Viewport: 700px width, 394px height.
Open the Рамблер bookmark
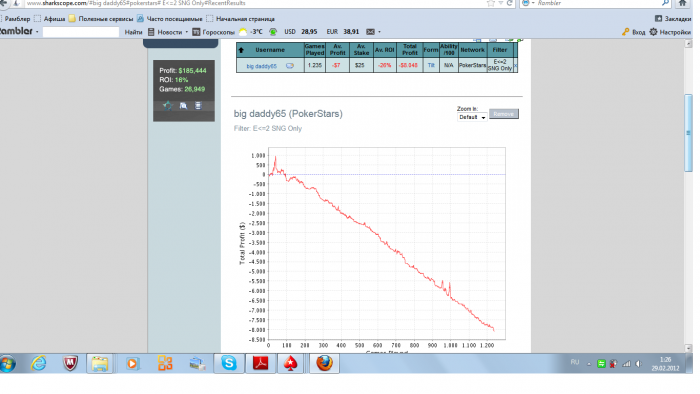click(17, 19)
